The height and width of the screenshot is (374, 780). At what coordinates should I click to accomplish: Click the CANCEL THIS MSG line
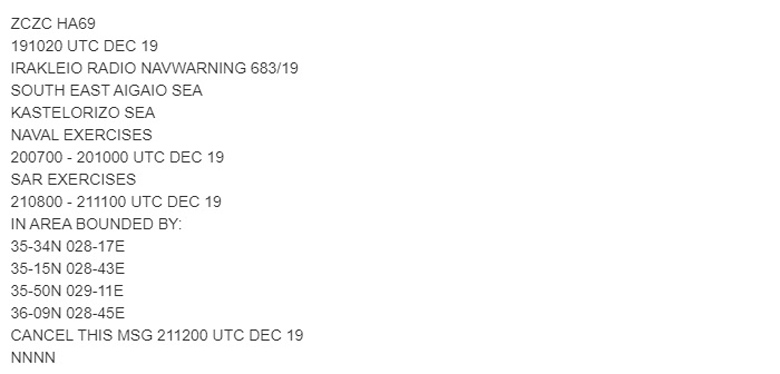(157, 335)
